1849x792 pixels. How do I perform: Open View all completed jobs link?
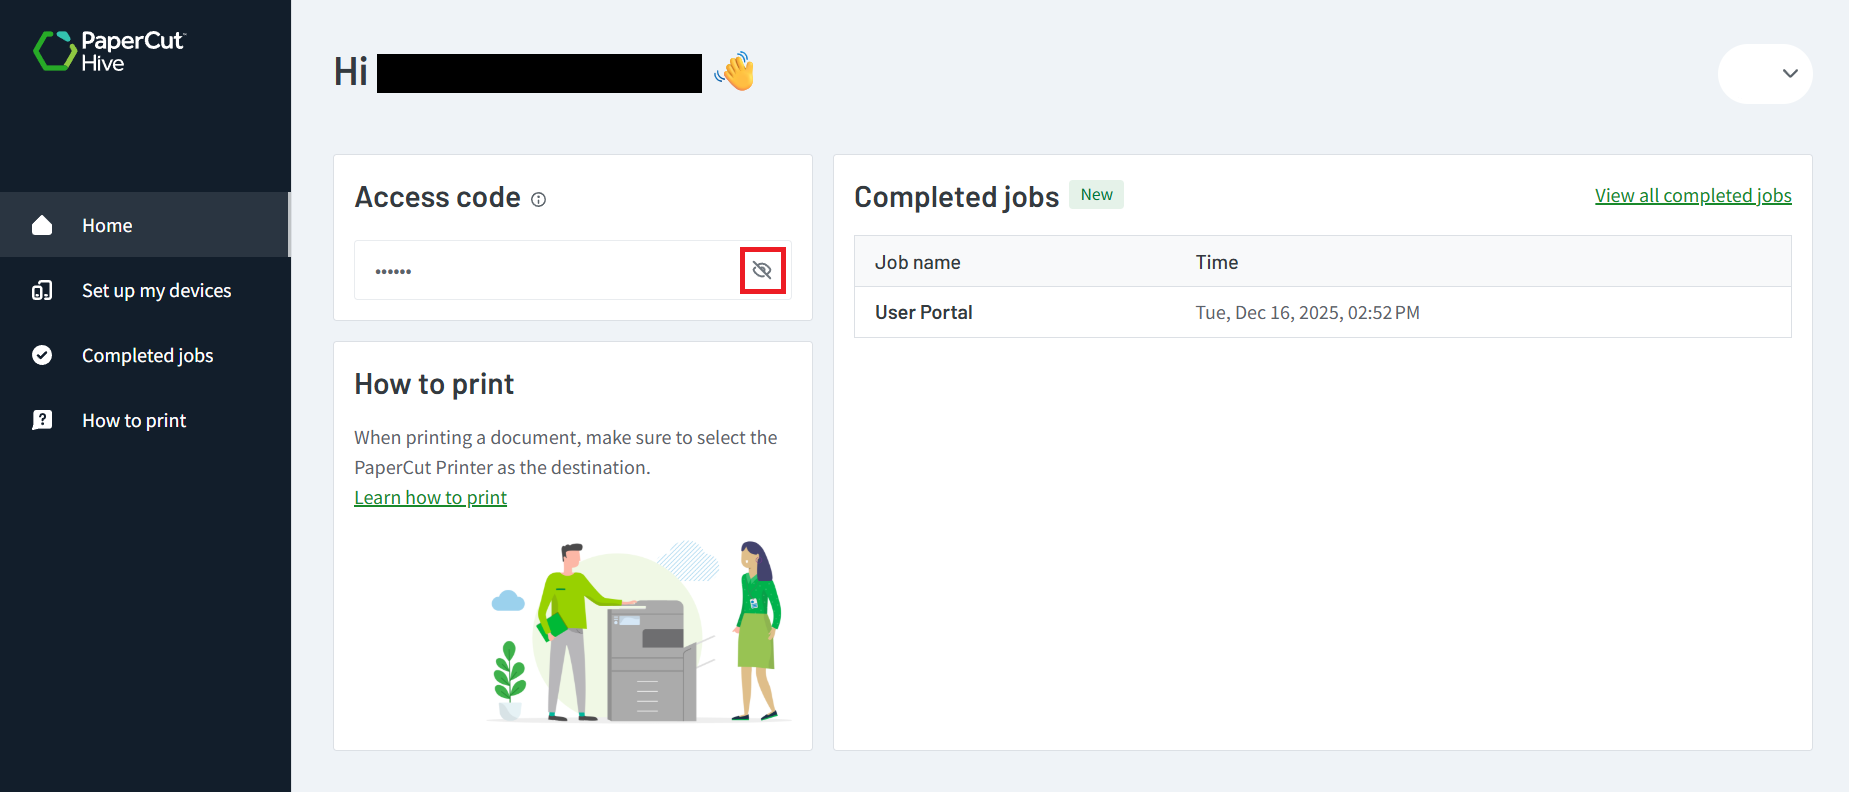point(1692,196)
